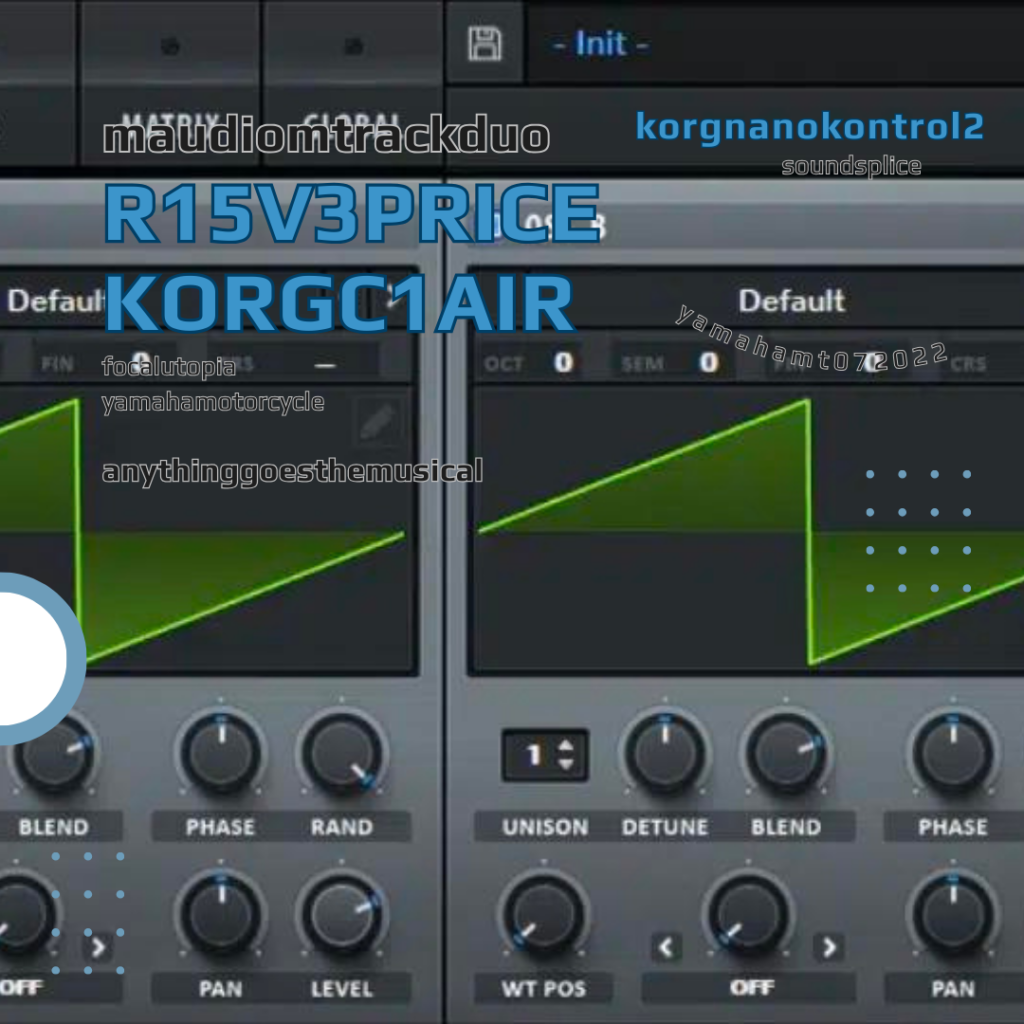Click the OSC B unison voice count box

click(x=545, y=755)
